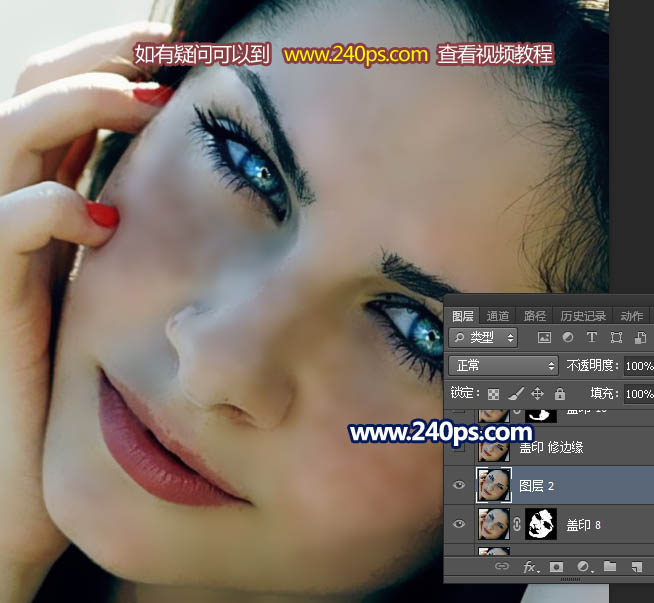Show the 盖印 修边缘 layer
654x603 pixels.
coord(459,447)
